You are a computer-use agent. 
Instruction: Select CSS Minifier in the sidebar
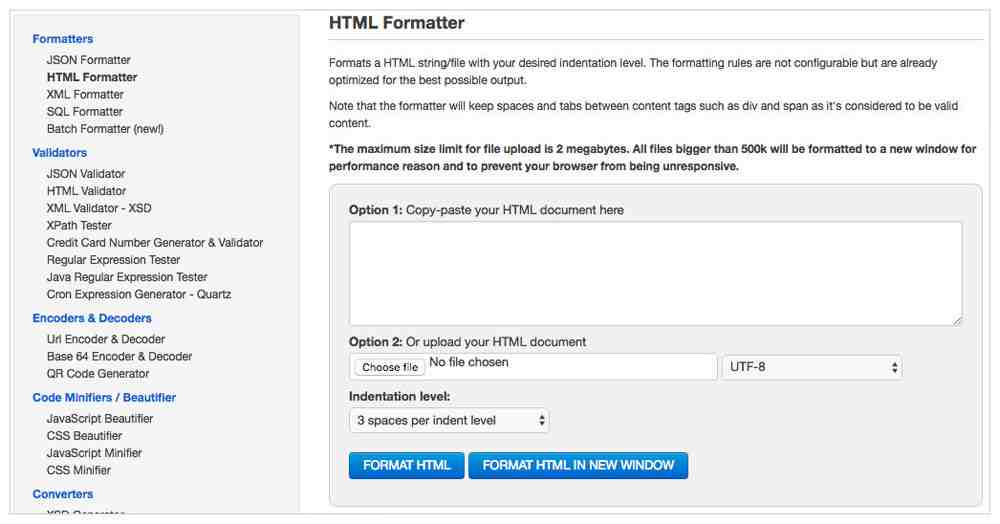(78, 470)
